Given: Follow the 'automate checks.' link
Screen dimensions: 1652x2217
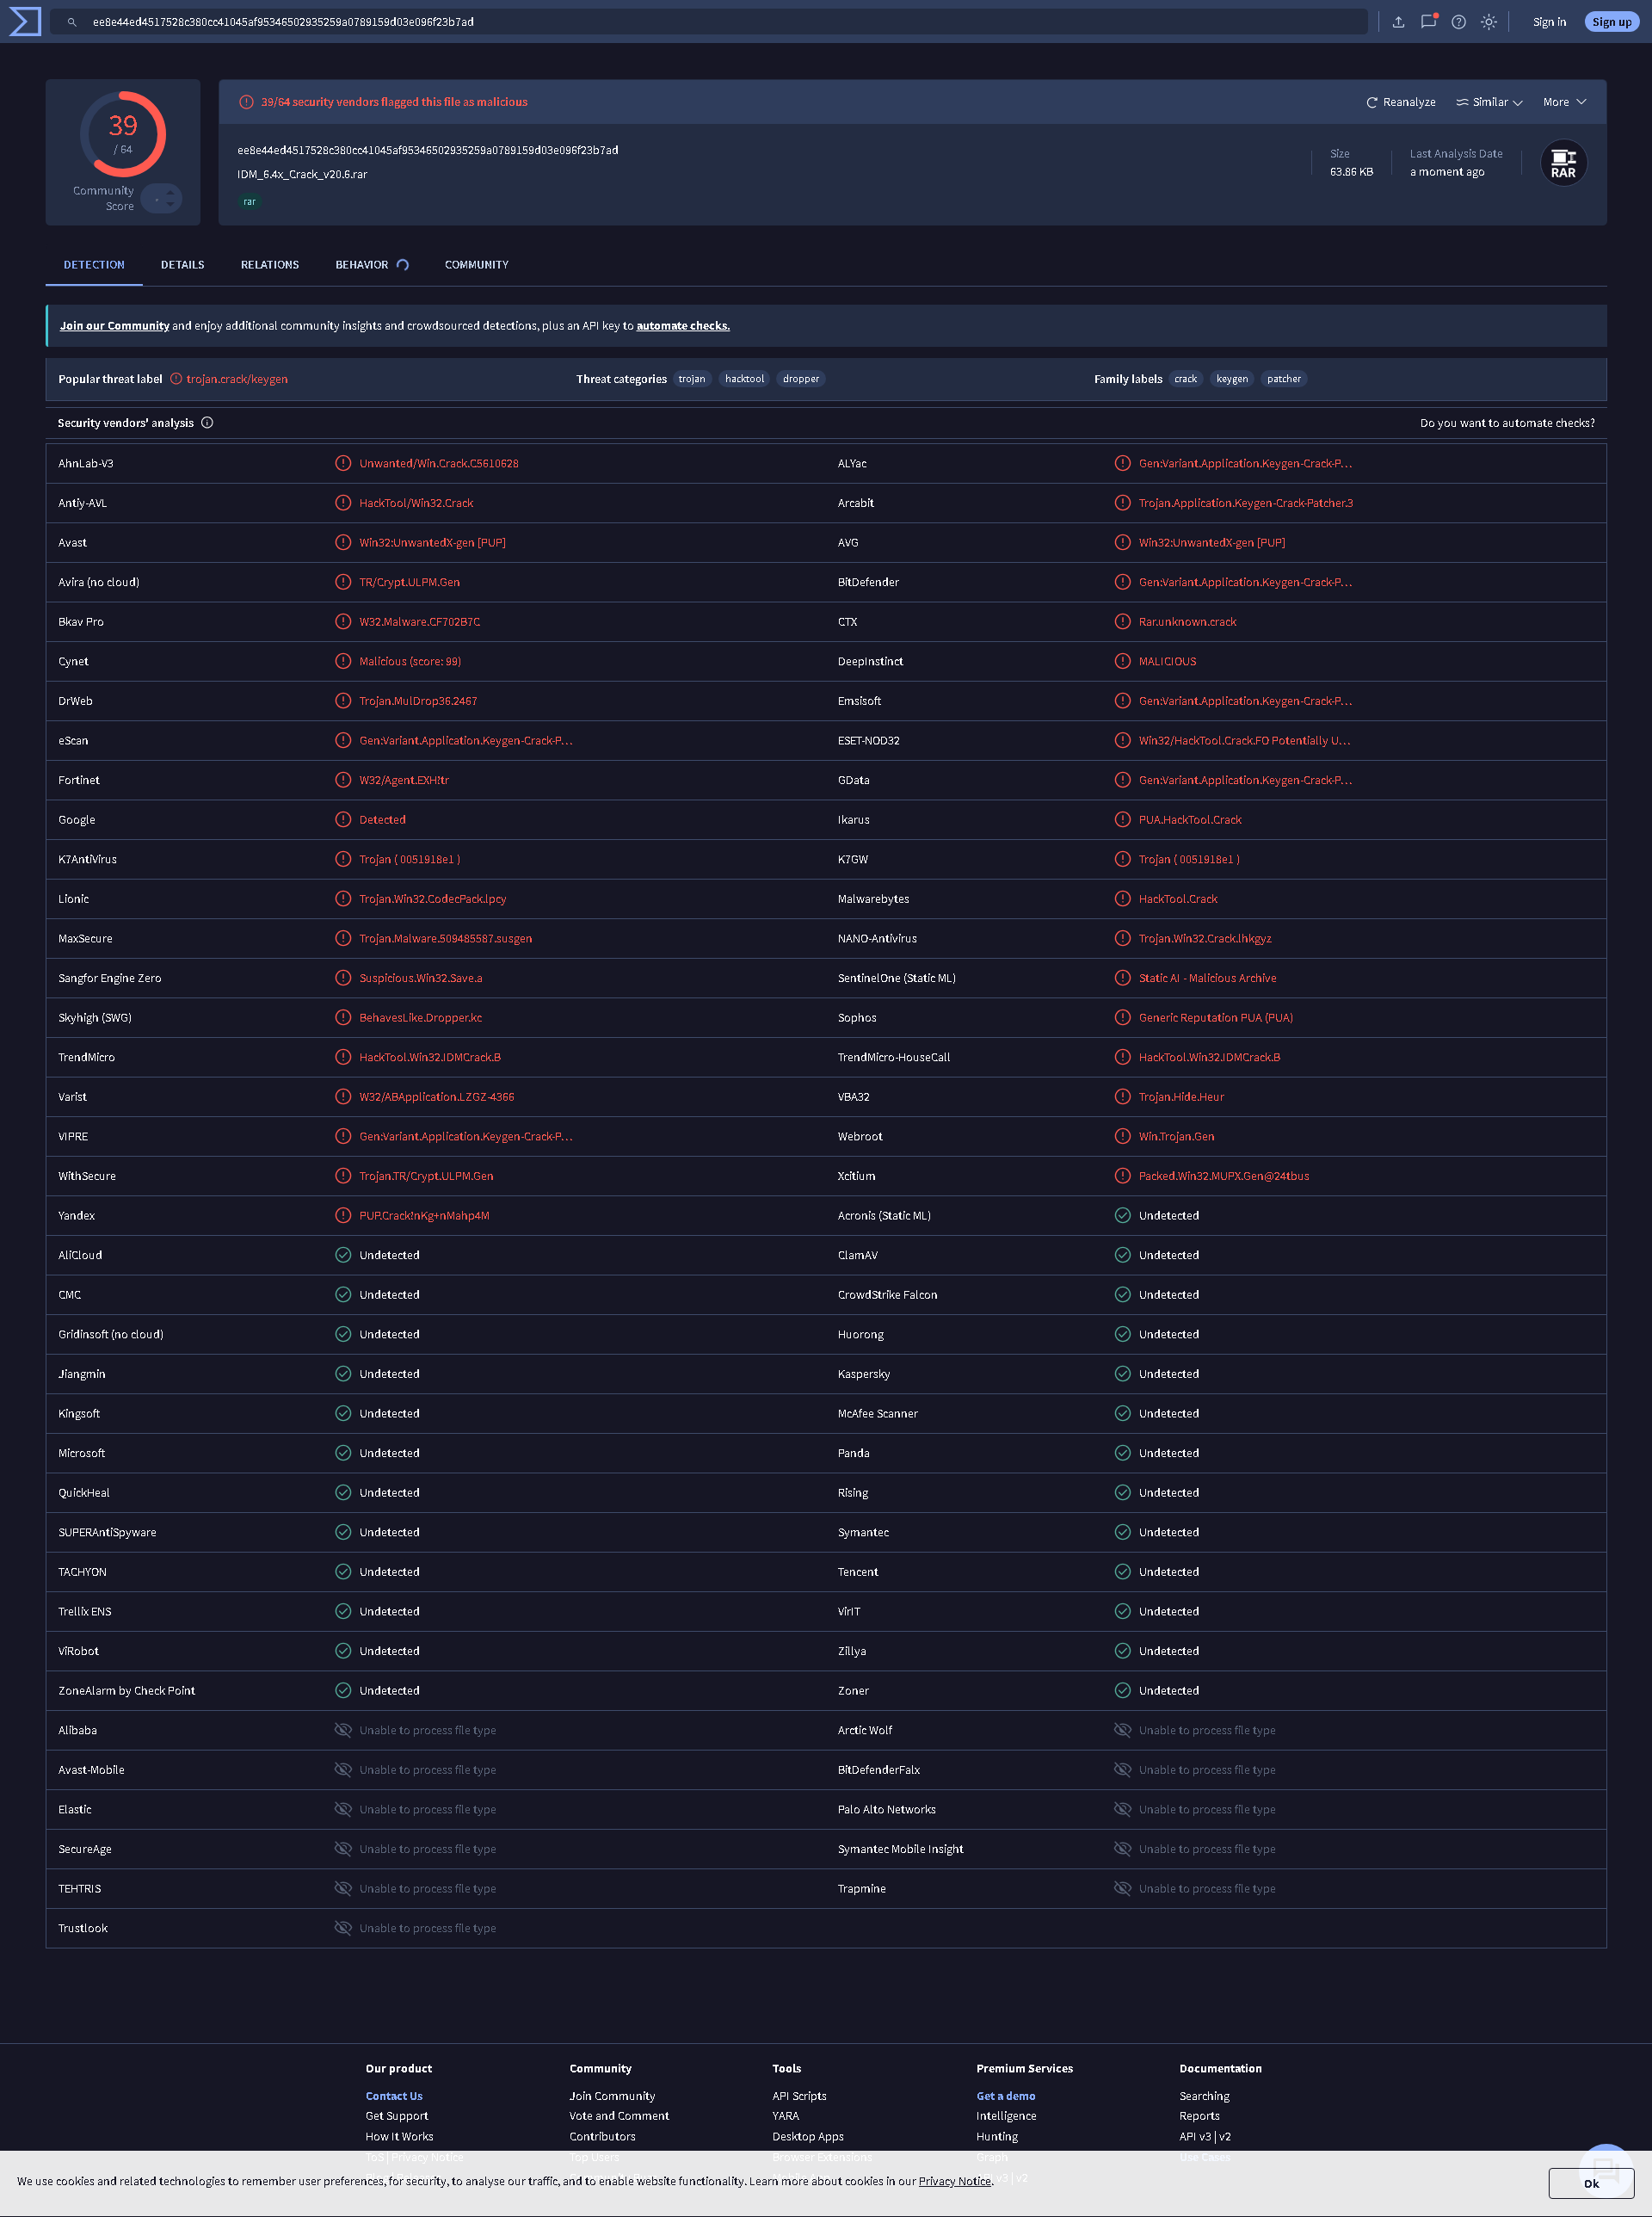Looking at the screenshot, I should pos(683,326).
